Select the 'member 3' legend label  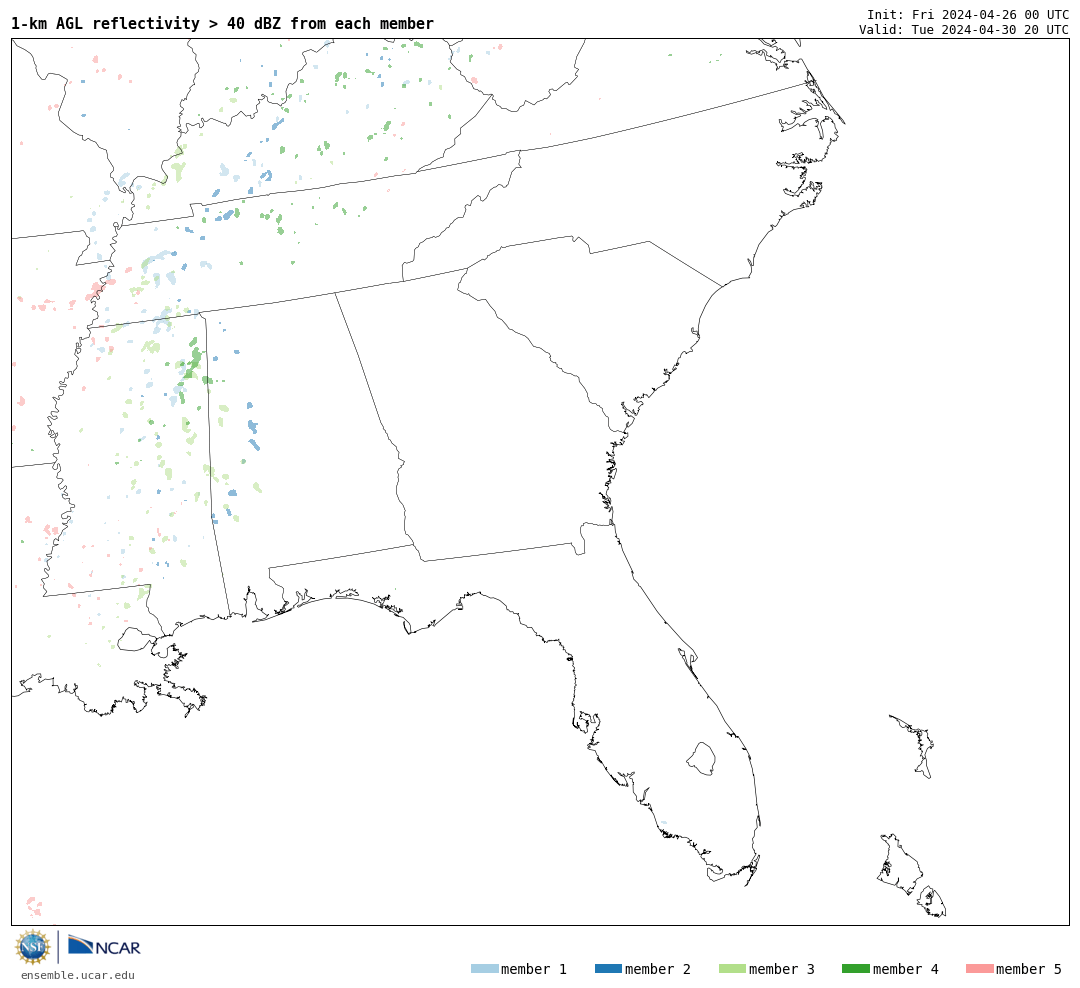(x=782, y=969)
